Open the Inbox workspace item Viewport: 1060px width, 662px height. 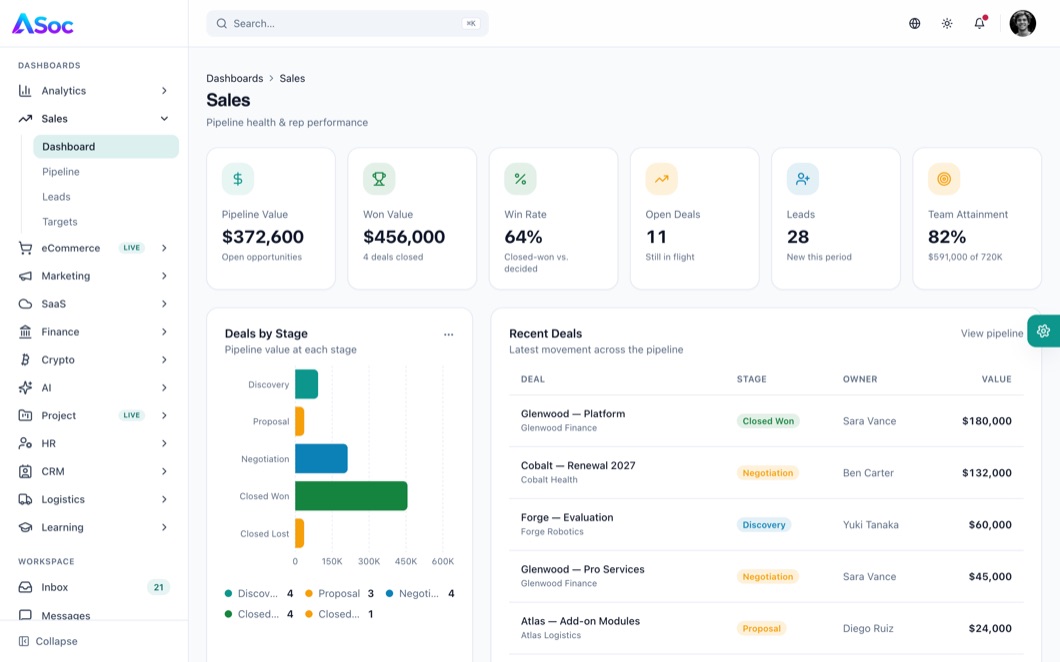(94, 587)
